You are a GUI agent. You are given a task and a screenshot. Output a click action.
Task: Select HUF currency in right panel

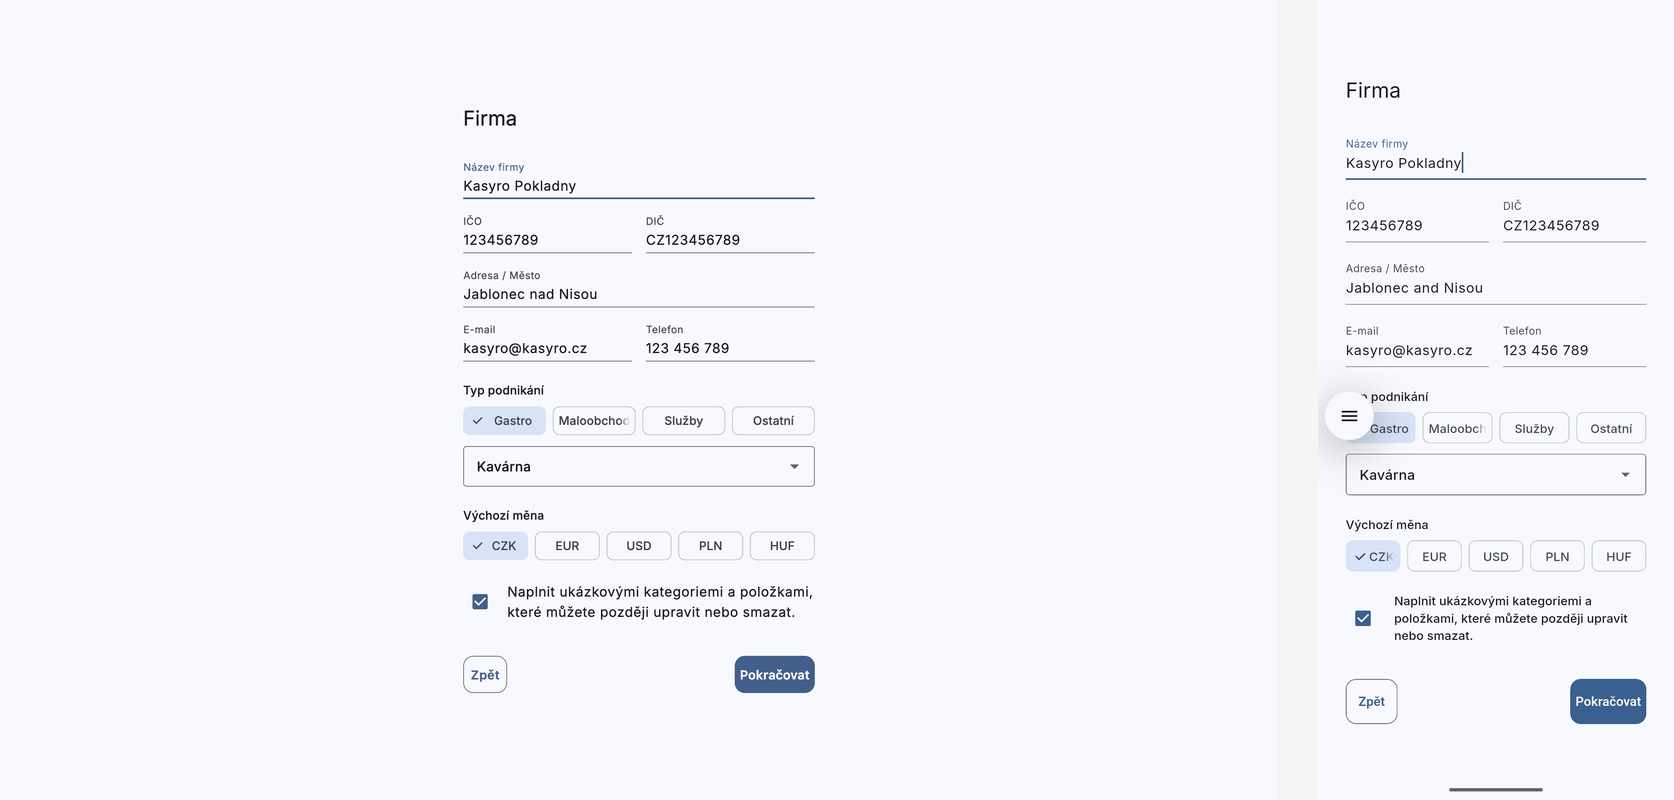click(x=1618, y=557)
